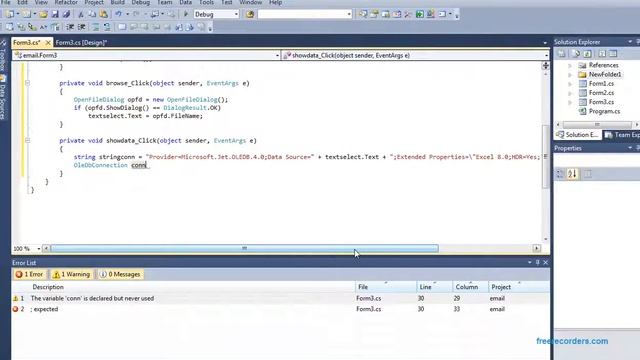
Task: Click Show All Files in Solution Explorer
Action: click(x=576, y=54)
